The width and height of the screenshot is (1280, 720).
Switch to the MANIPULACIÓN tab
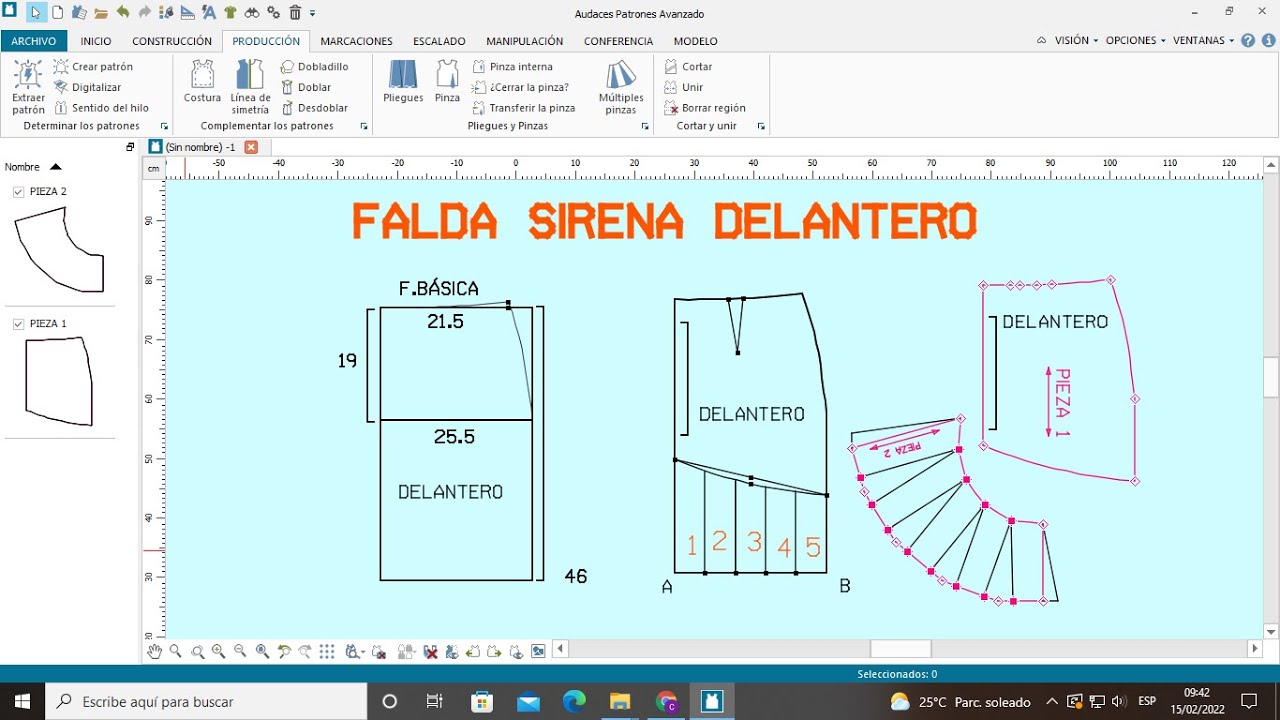point(525,41)
